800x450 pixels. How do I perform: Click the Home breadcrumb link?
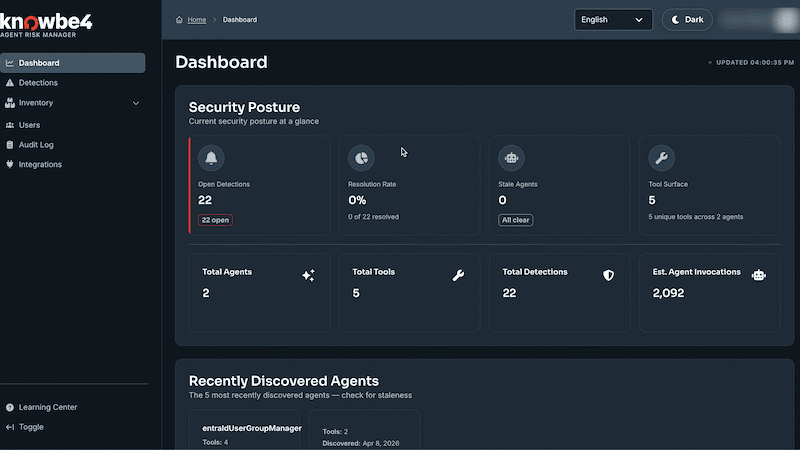coord(196,20)
